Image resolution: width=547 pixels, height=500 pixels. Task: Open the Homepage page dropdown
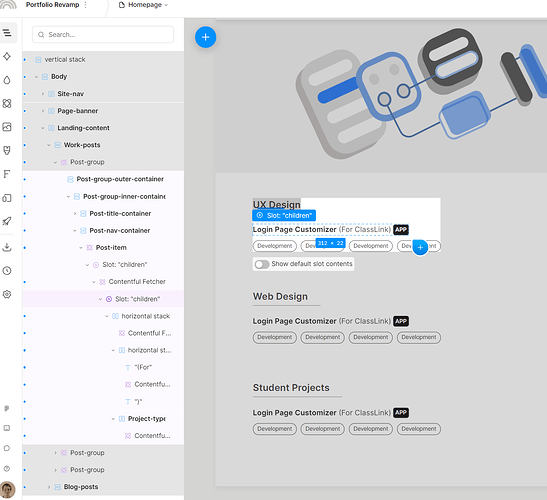[143, 5]
